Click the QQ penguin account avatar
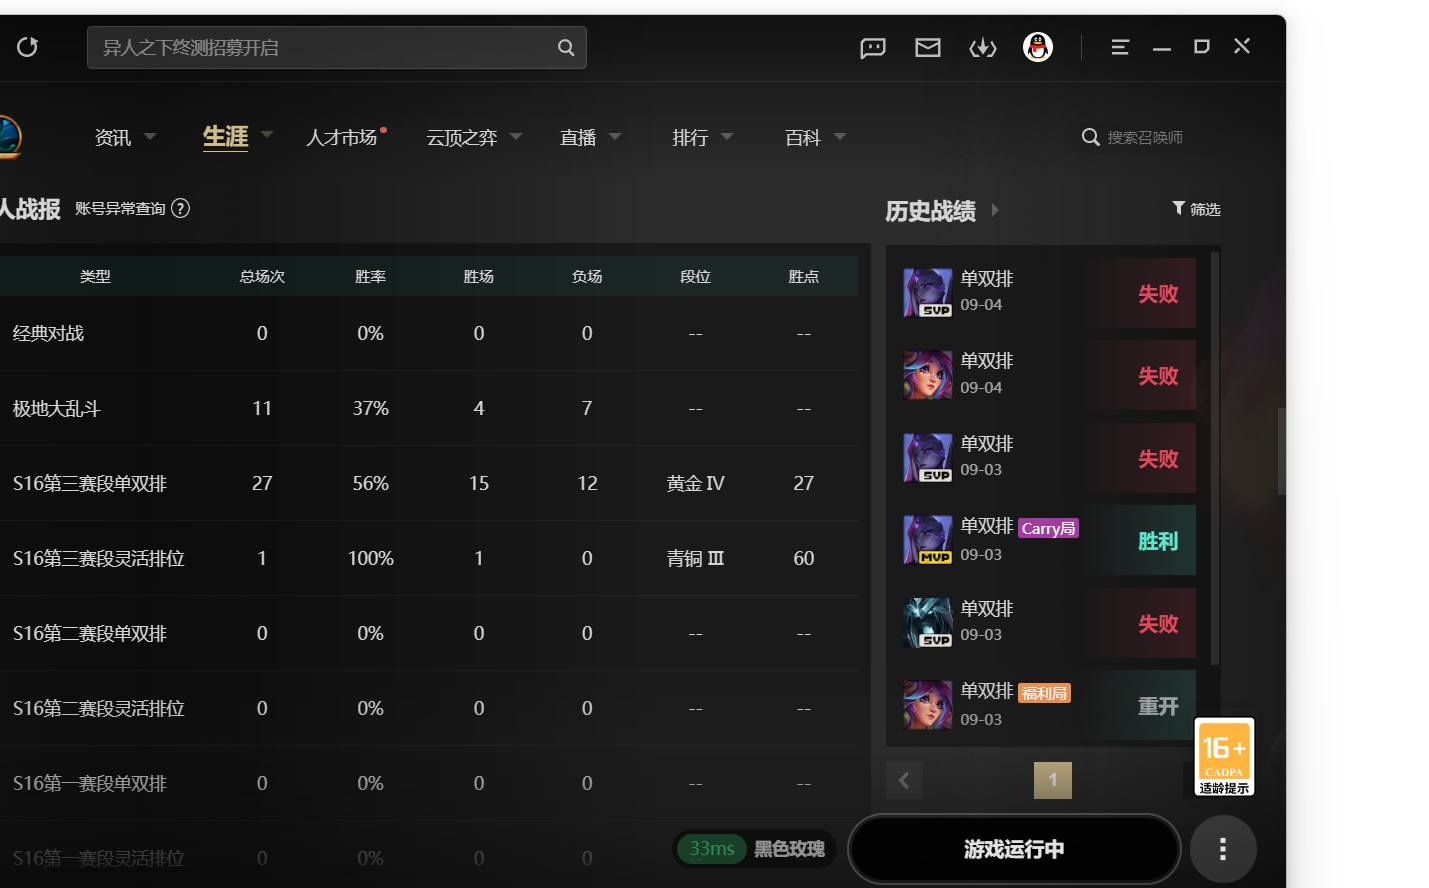 1038,47
